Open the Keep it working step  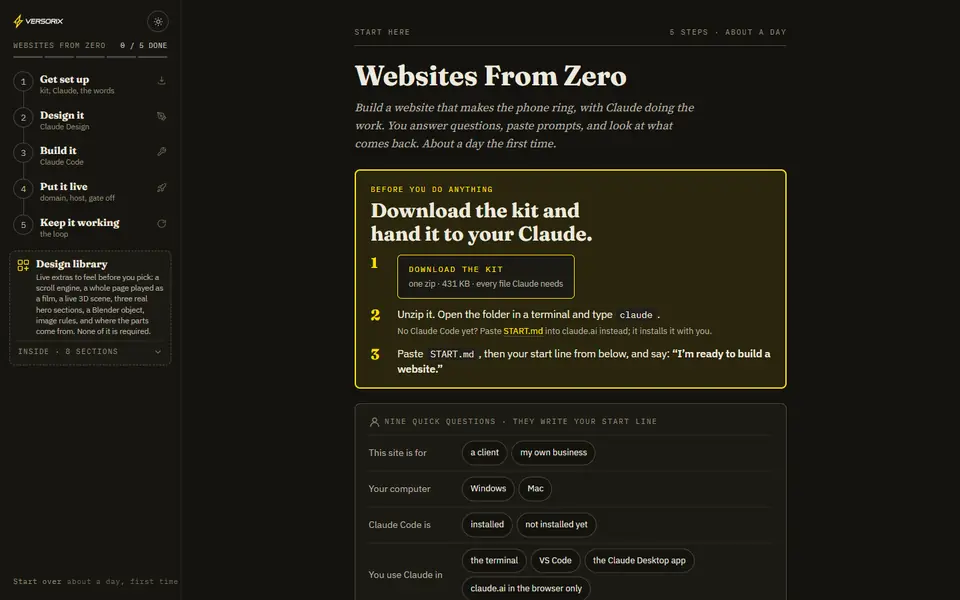pyautogui.click(x=90, y=227)
